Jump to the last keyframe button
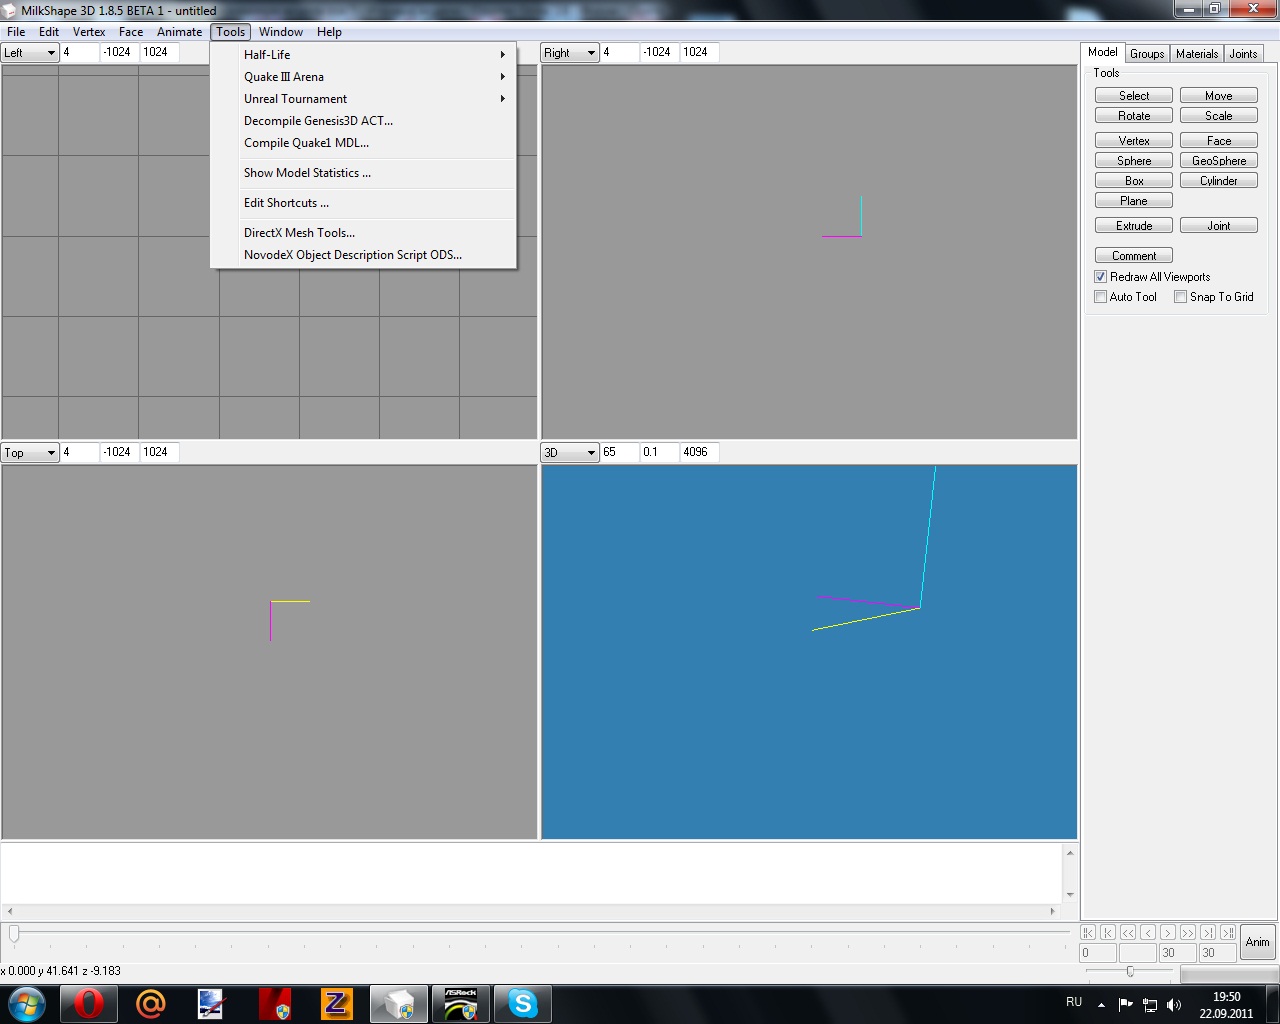The width and height of the screenshot is (1280, 1024). [1228, 932]
